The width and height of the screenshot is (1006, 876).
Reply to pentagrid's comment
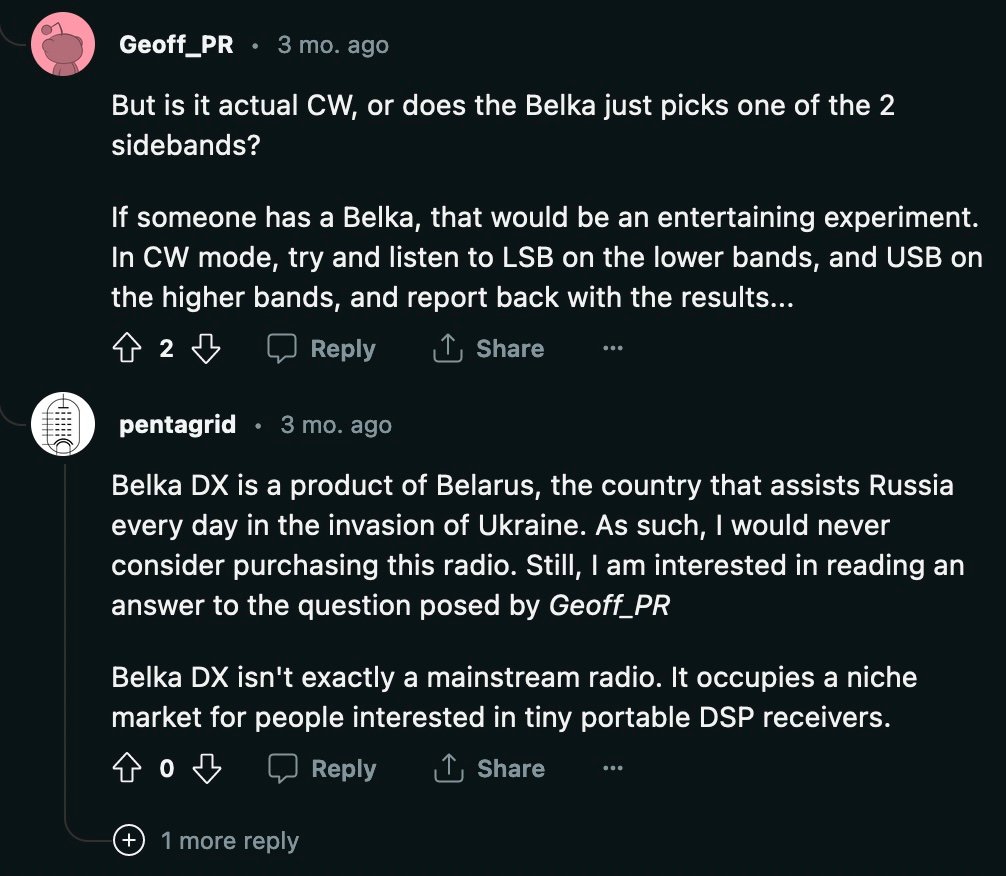pyautogui.click(x=322, y=769)
